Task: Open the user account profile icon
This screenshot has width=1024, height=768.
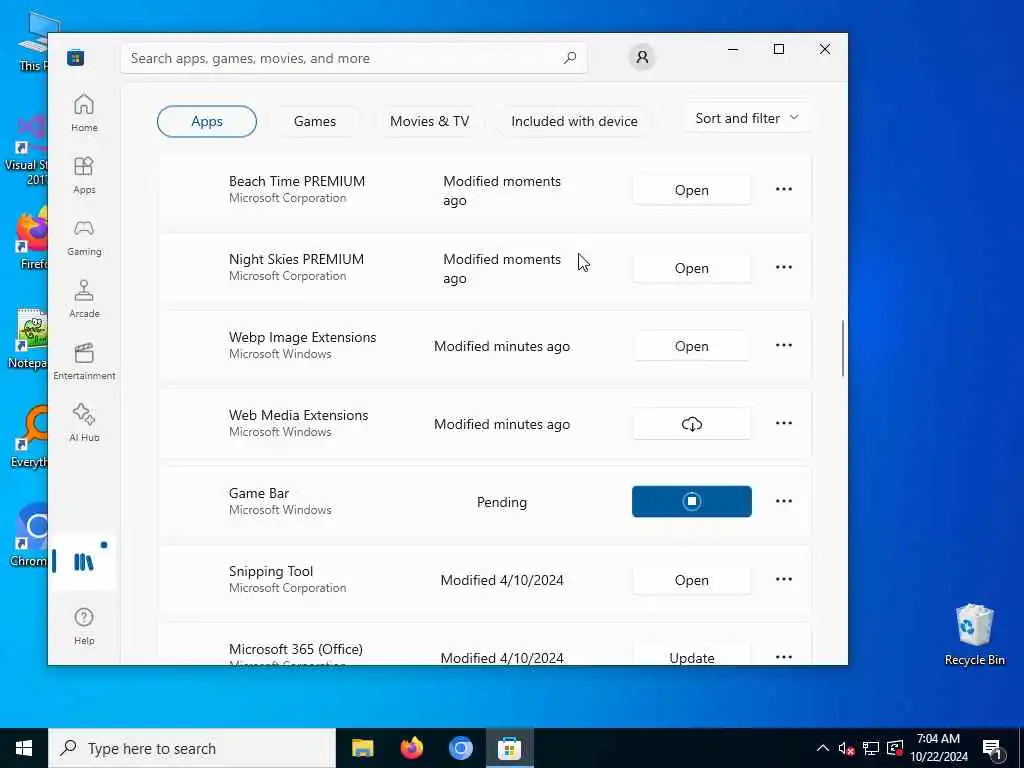Action: click(642, 57)
